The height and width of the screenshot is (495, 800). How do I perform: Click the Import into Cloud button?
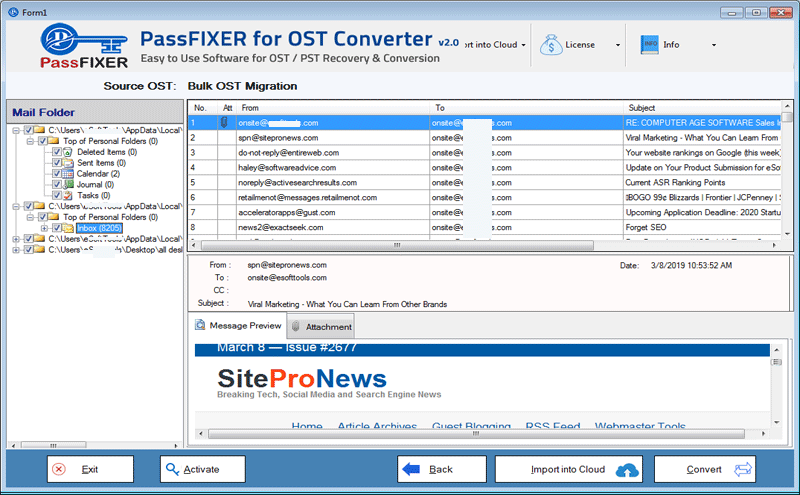569,469
